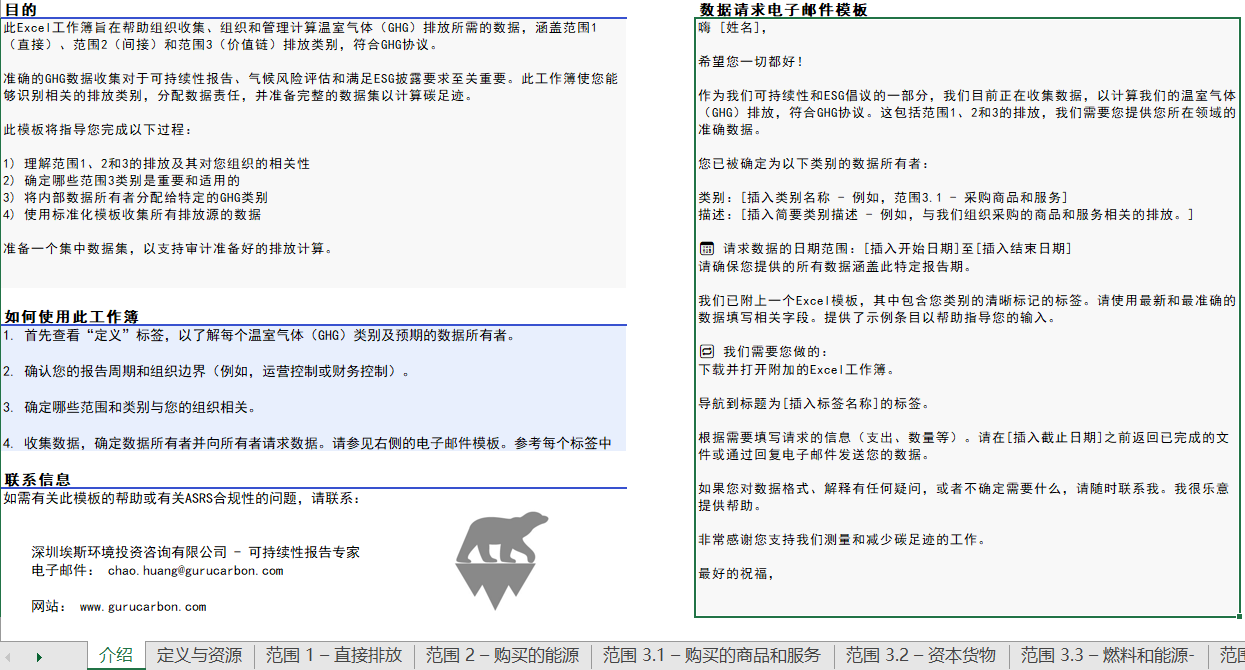Click 非常感谢您支持我们测量和减少碳足迹的工作
The image size is (1245, 670).
click(x=842, y=540)
